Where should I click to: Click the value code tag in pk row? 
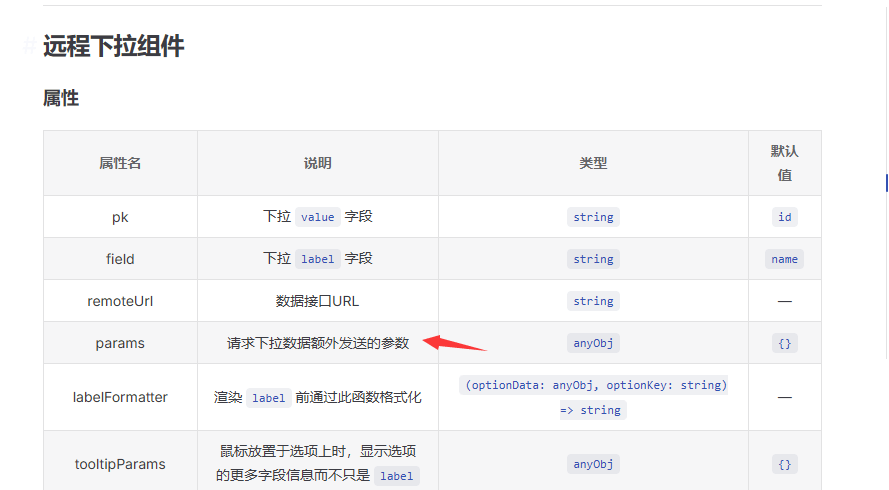click(317, 217)
